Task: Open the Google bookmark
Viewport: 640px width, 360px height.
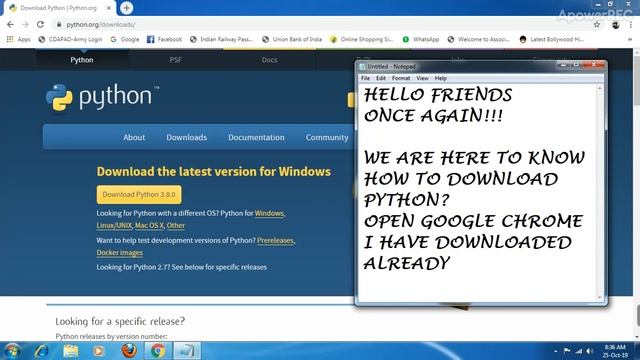Action: (x=125, y=39)
